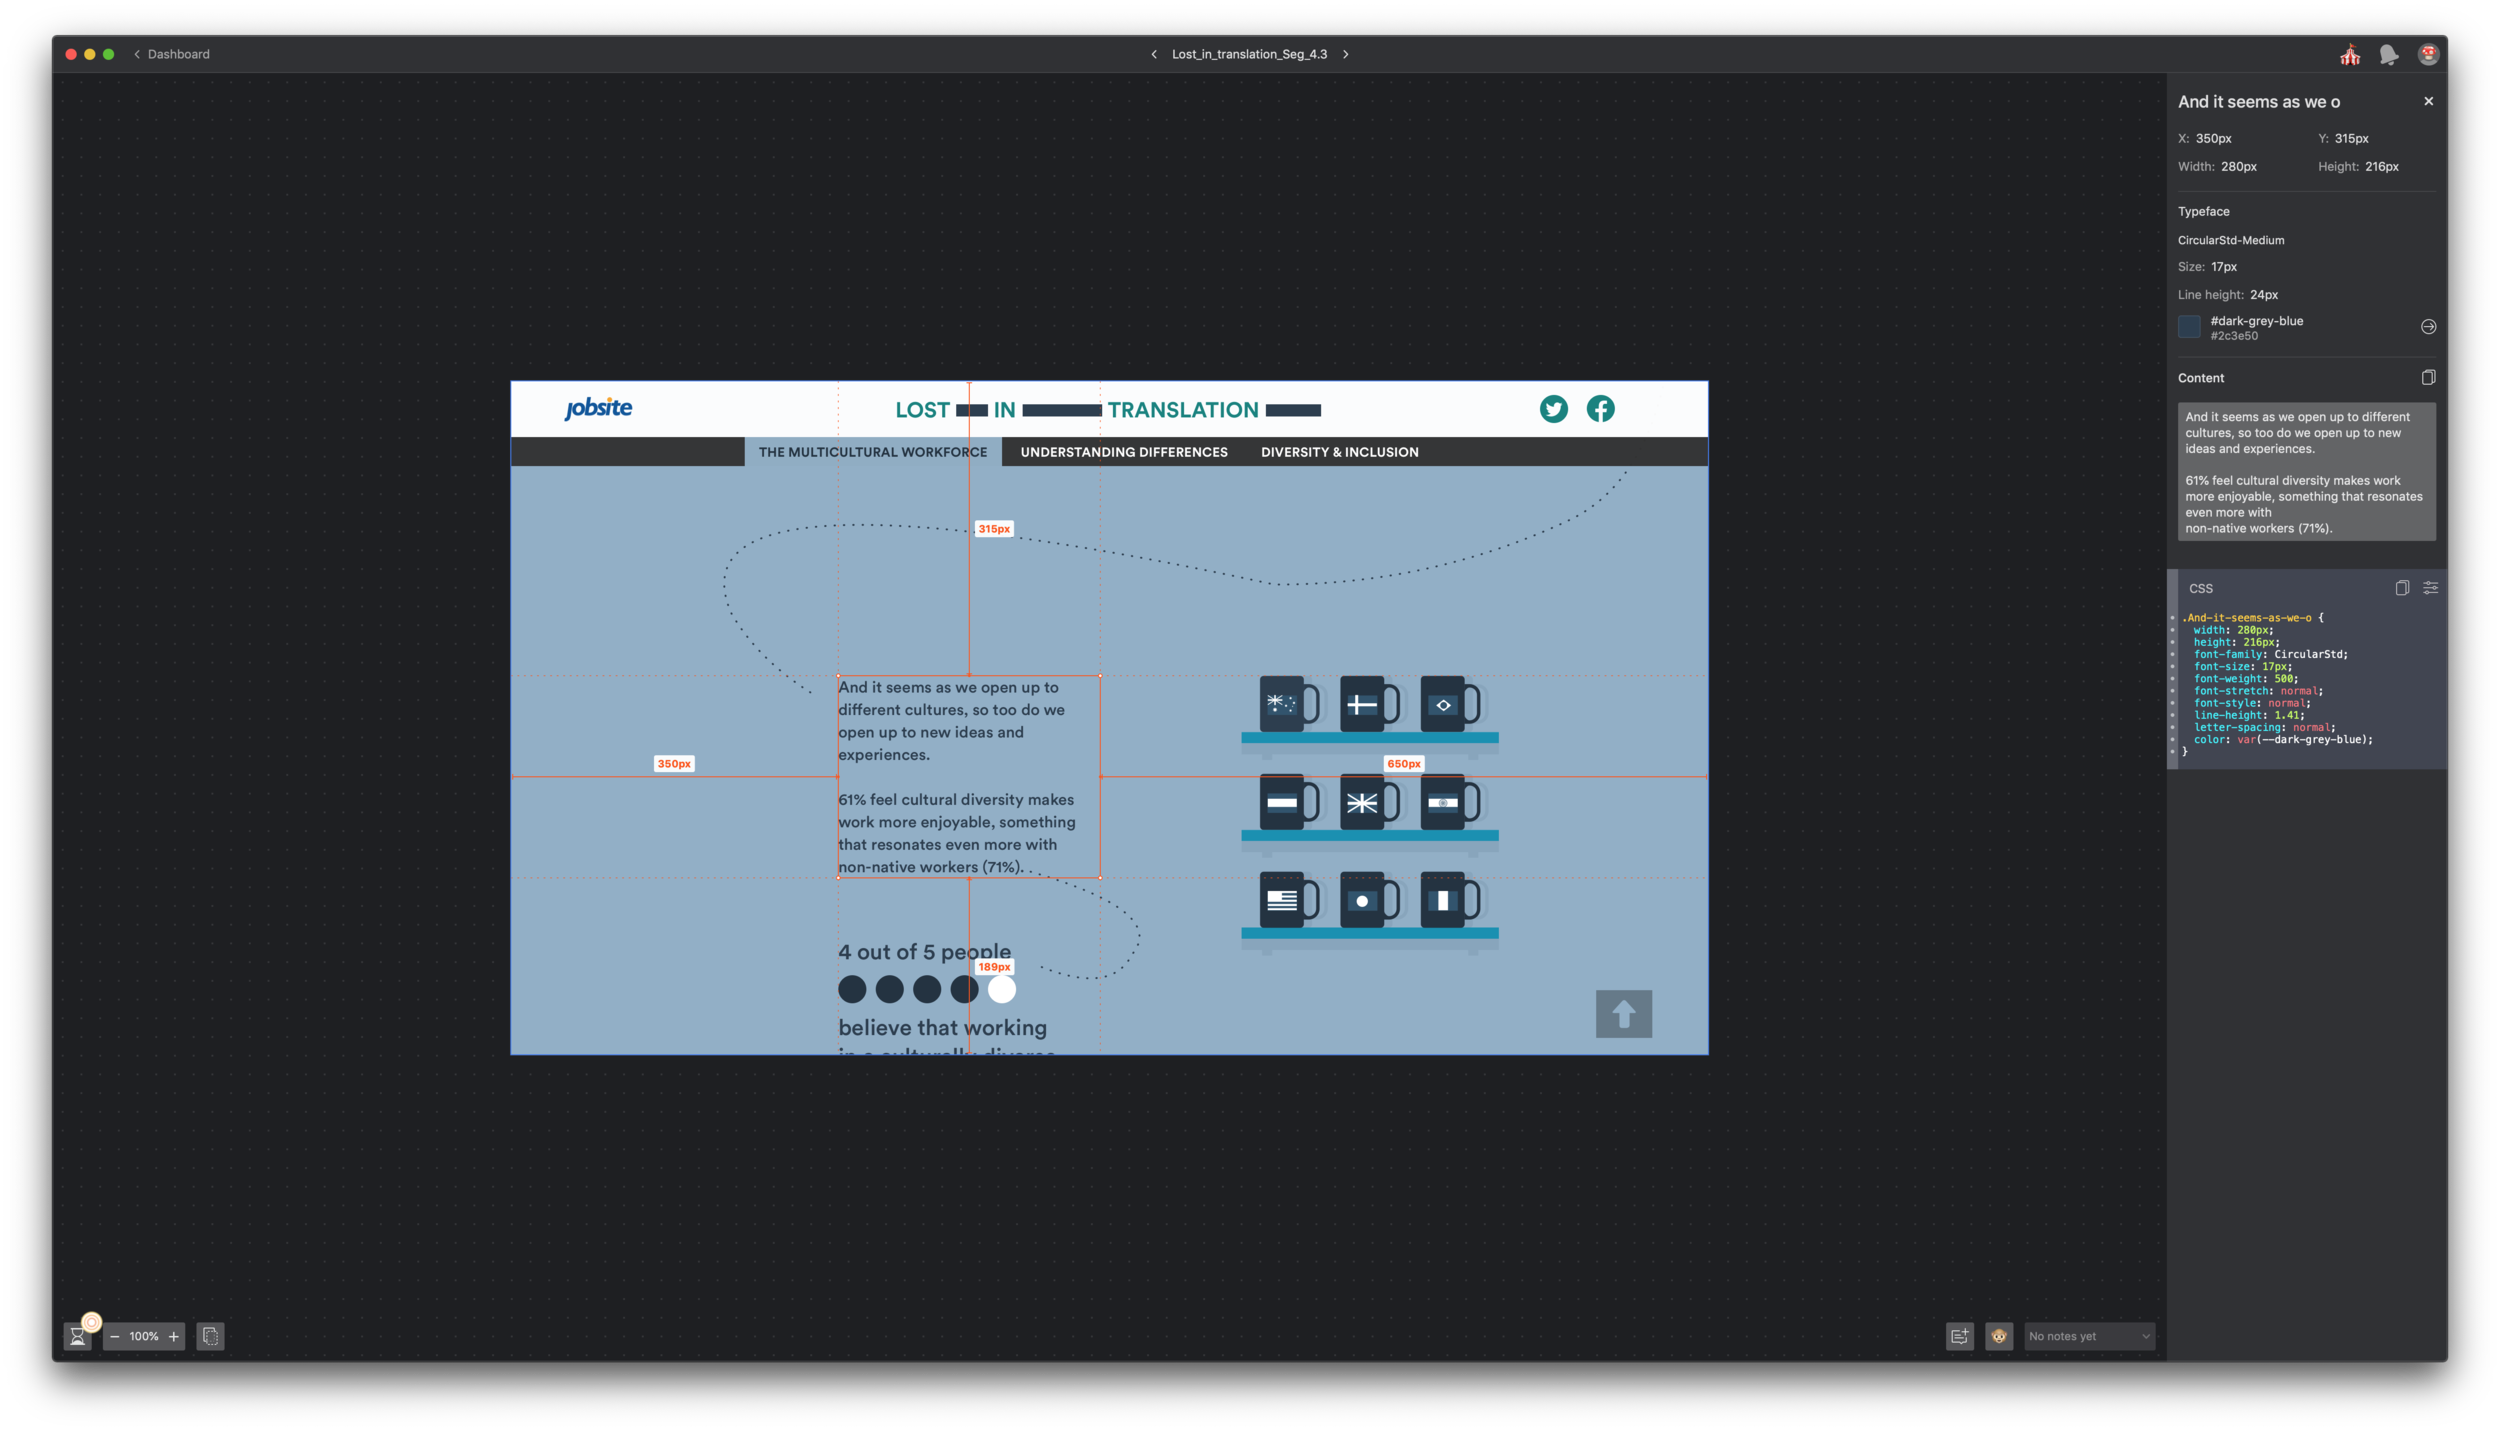Select Diversity & Inclusion tab
The image size is (2500, 1431).
coord(1339,452)
